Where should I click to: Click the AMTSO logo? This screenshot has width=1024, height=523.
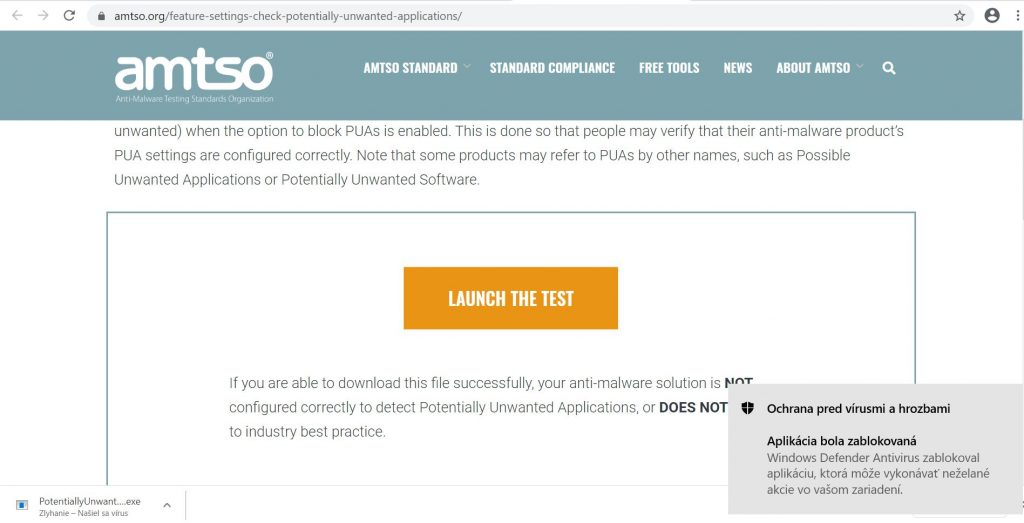(194, 76)
